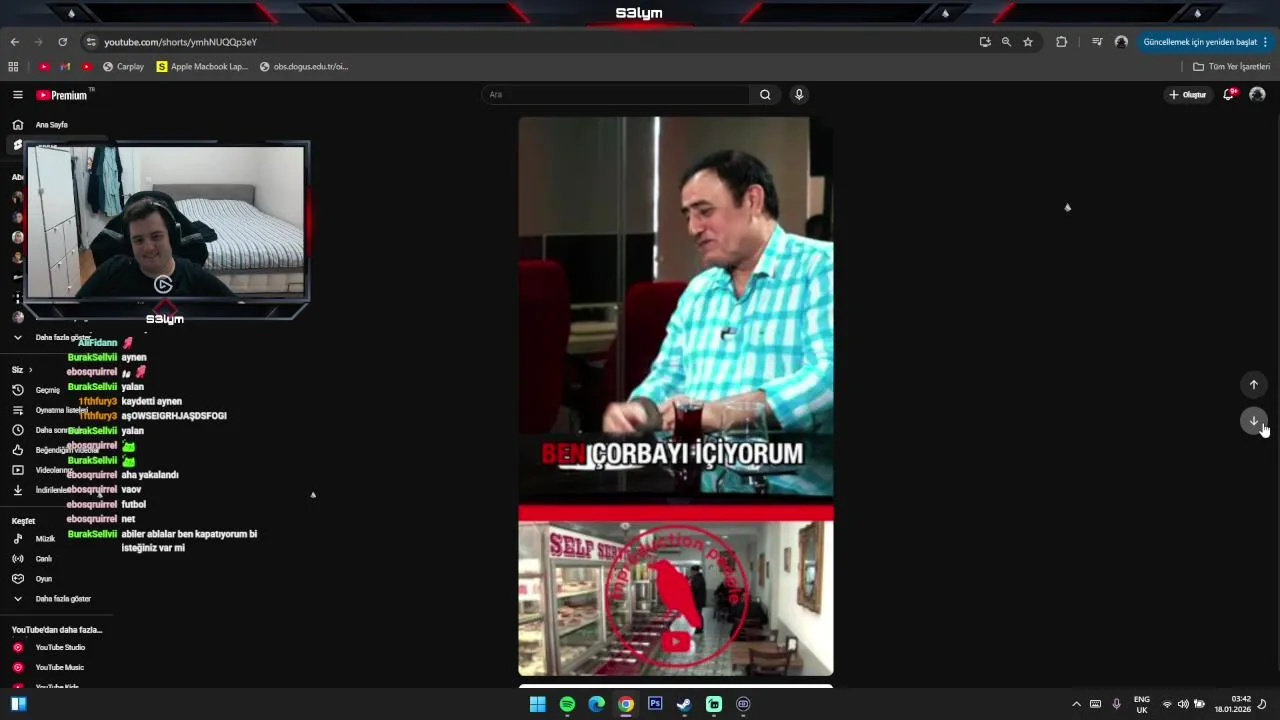Open the Chrome apps grid in bookmarks bar
This screenshot has height=720, width=1280.
[13, 67]
